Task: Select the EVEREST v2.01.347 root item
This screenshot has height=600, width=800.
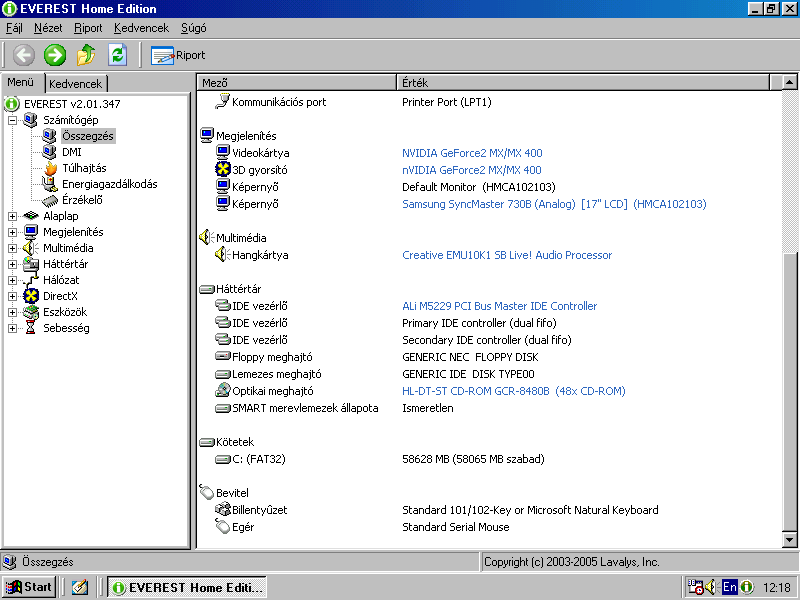Action: coord(72,104)
